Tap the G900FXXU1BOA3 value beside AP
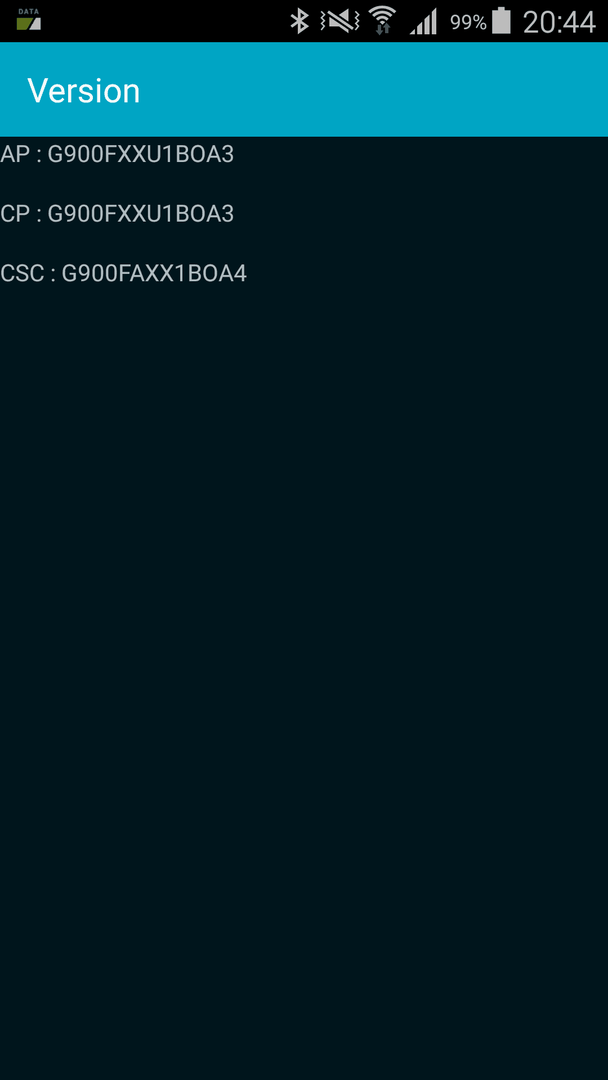608x1080 pixels. coord(140,154)
